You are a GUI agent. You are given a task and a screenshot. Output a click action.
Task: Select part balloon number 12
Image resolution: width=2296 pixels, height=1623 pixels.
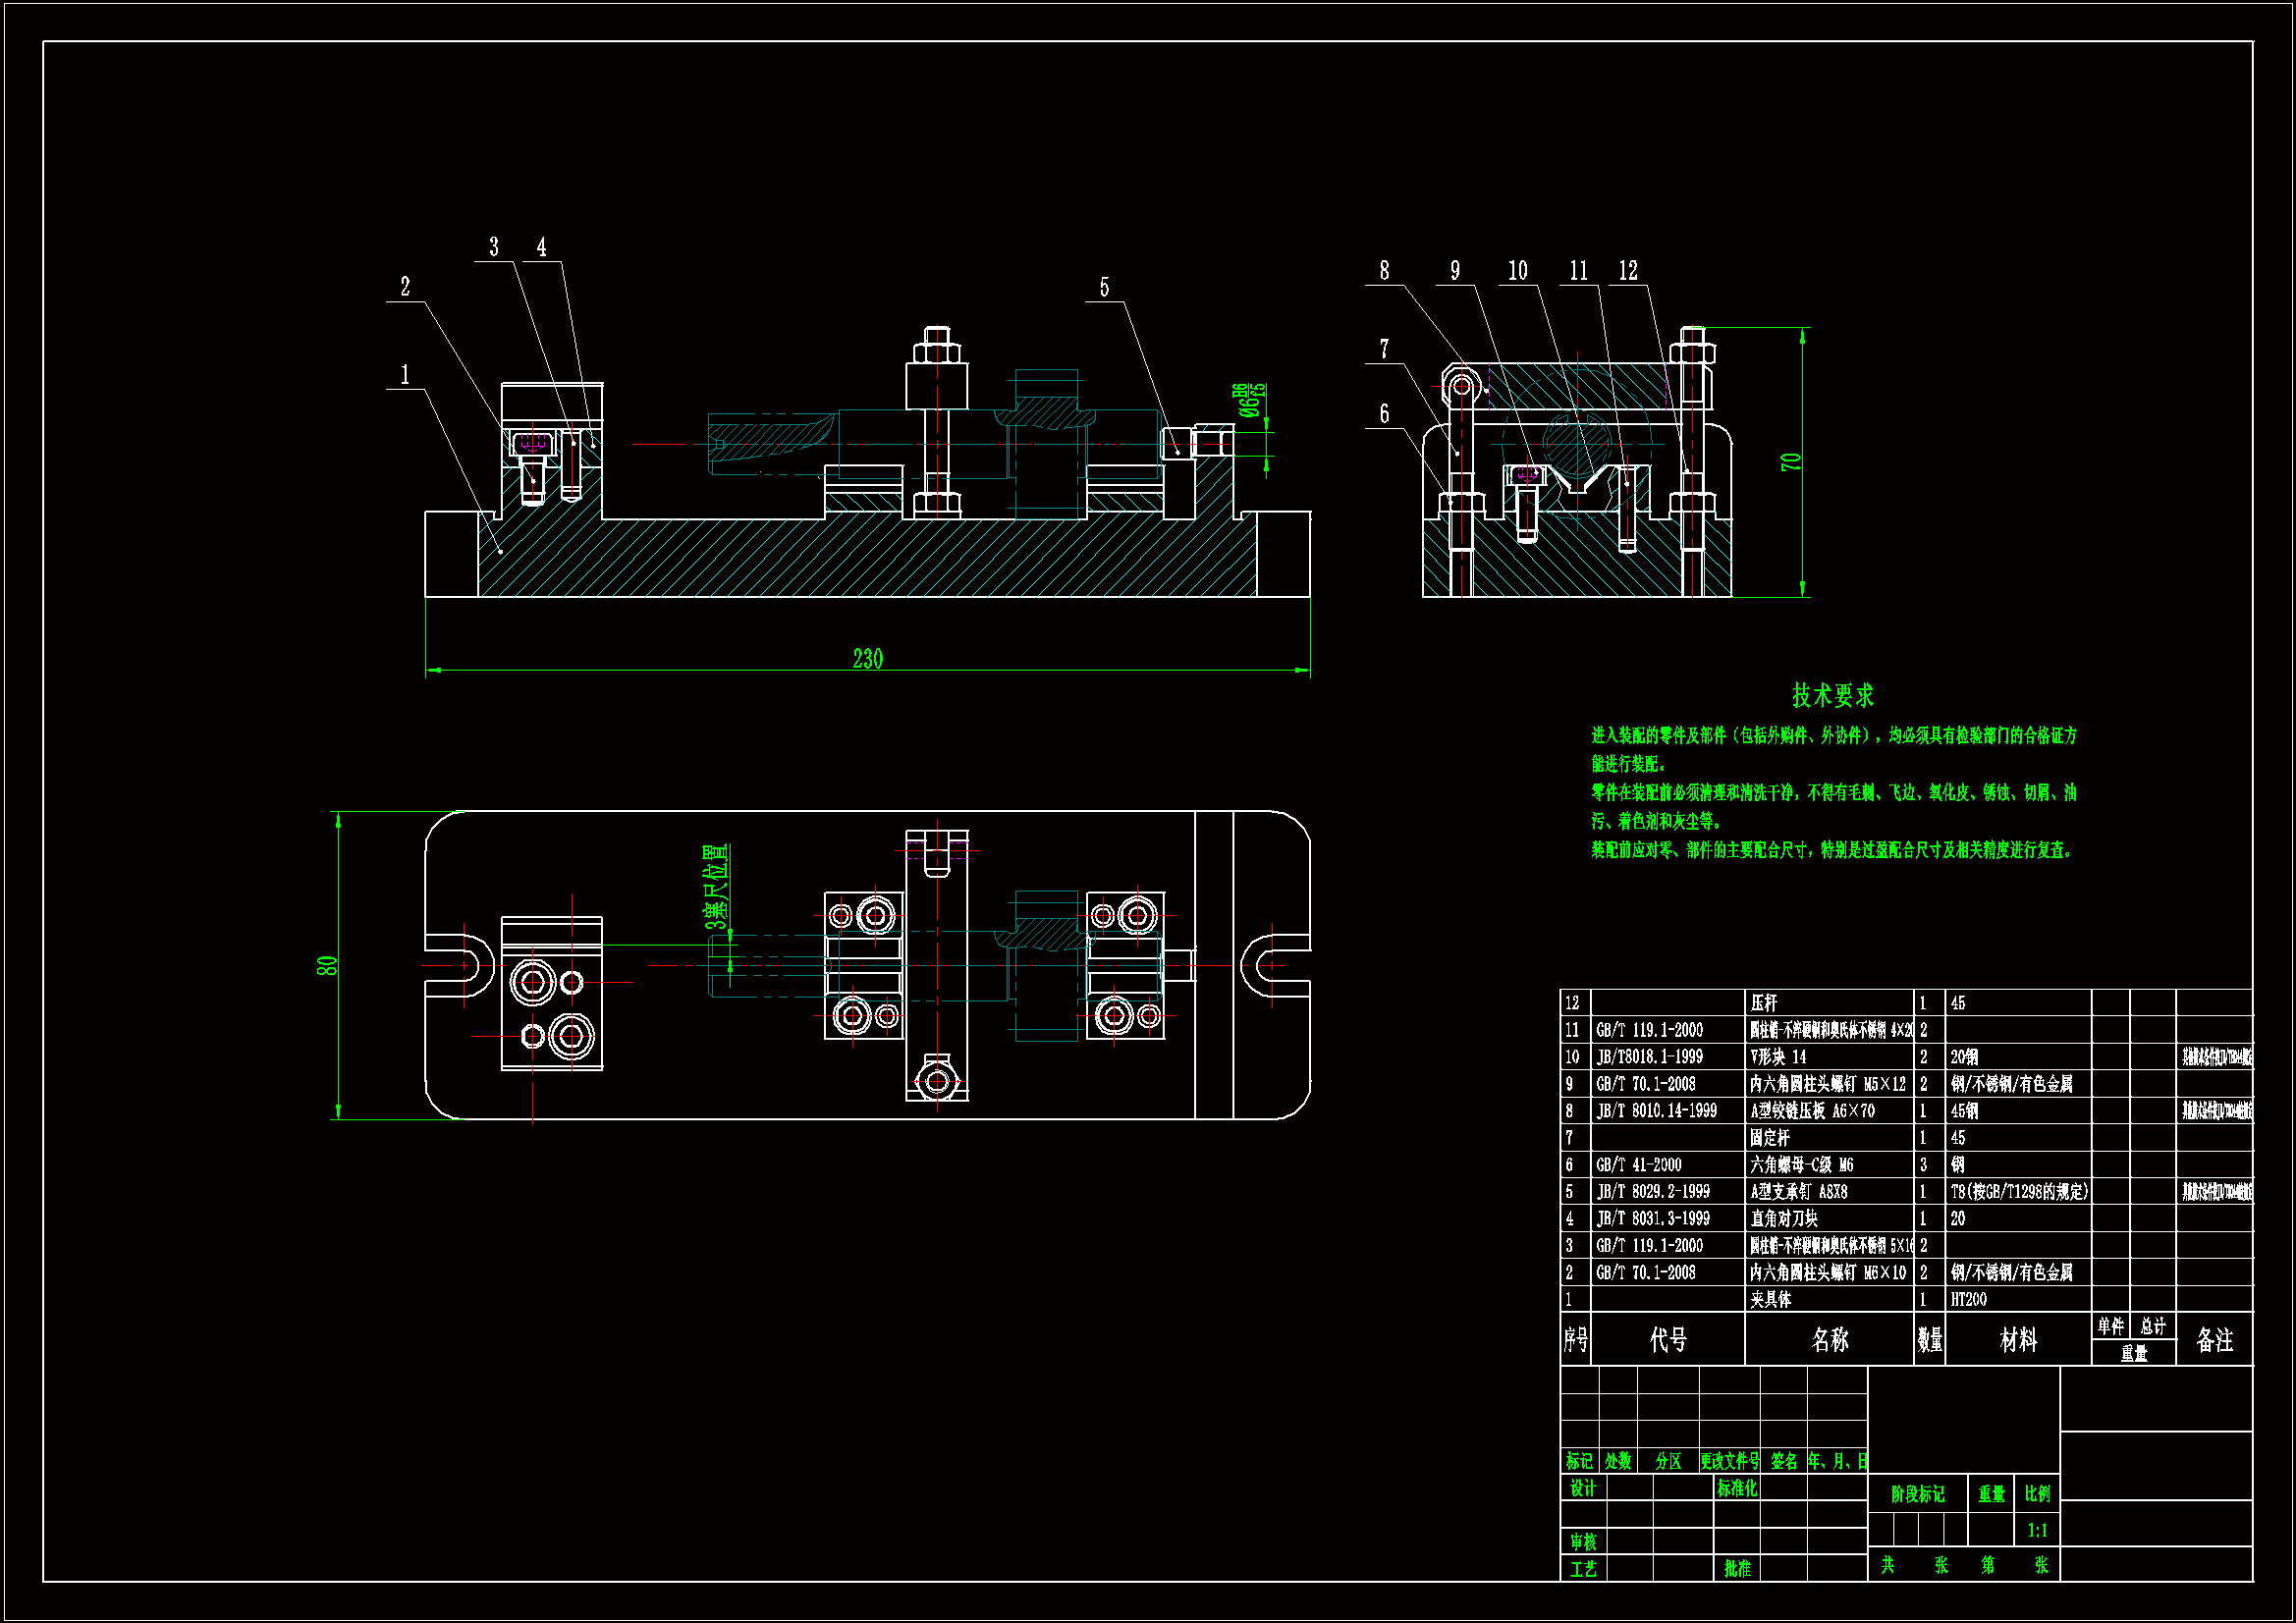pyautogui.click(x=1628, y=271)
